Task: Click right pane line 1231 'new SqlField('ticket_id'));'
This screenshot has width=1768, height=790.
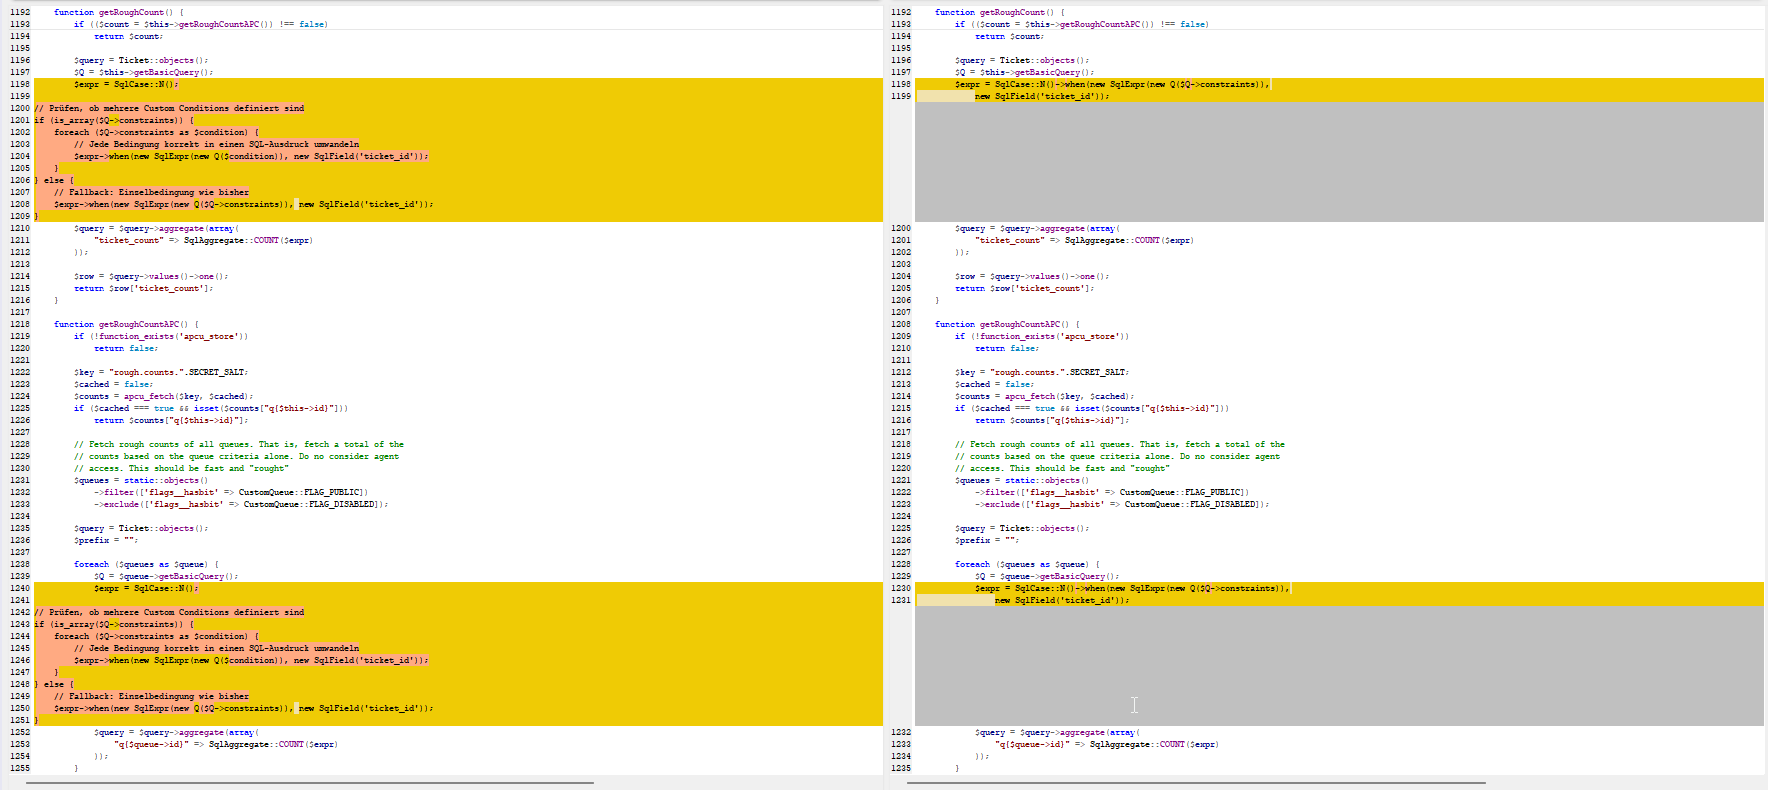Action: 1062,600
